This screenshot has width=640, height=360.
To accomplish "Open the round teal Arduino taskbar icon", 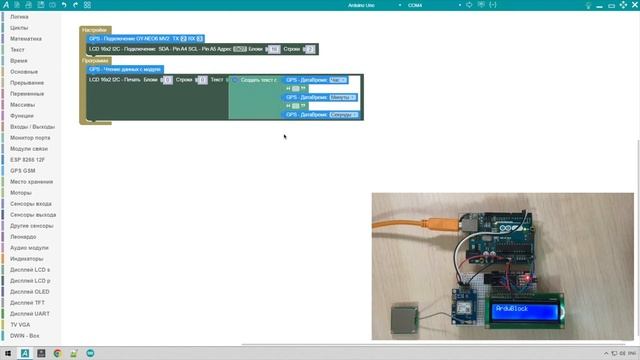I will pyautogui.click(x=90, y=353).
